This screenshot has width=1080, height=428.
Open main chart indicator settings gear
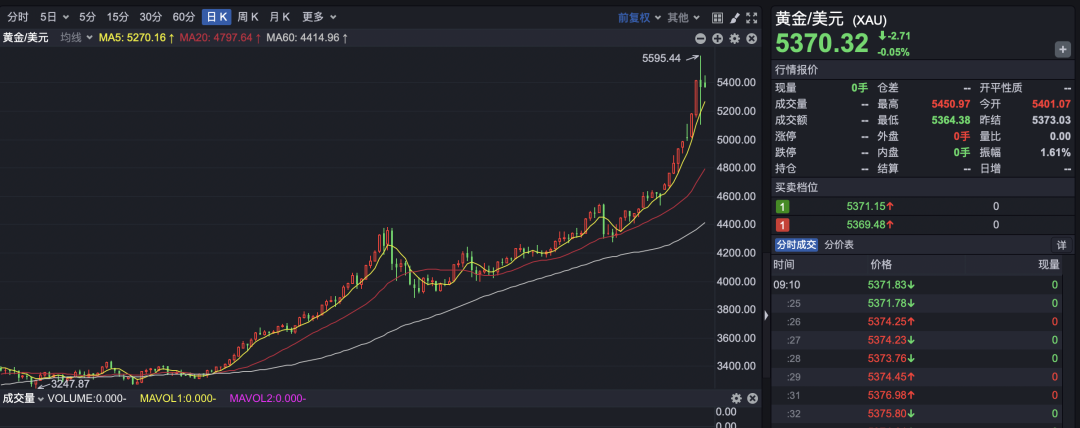point(734,38)
